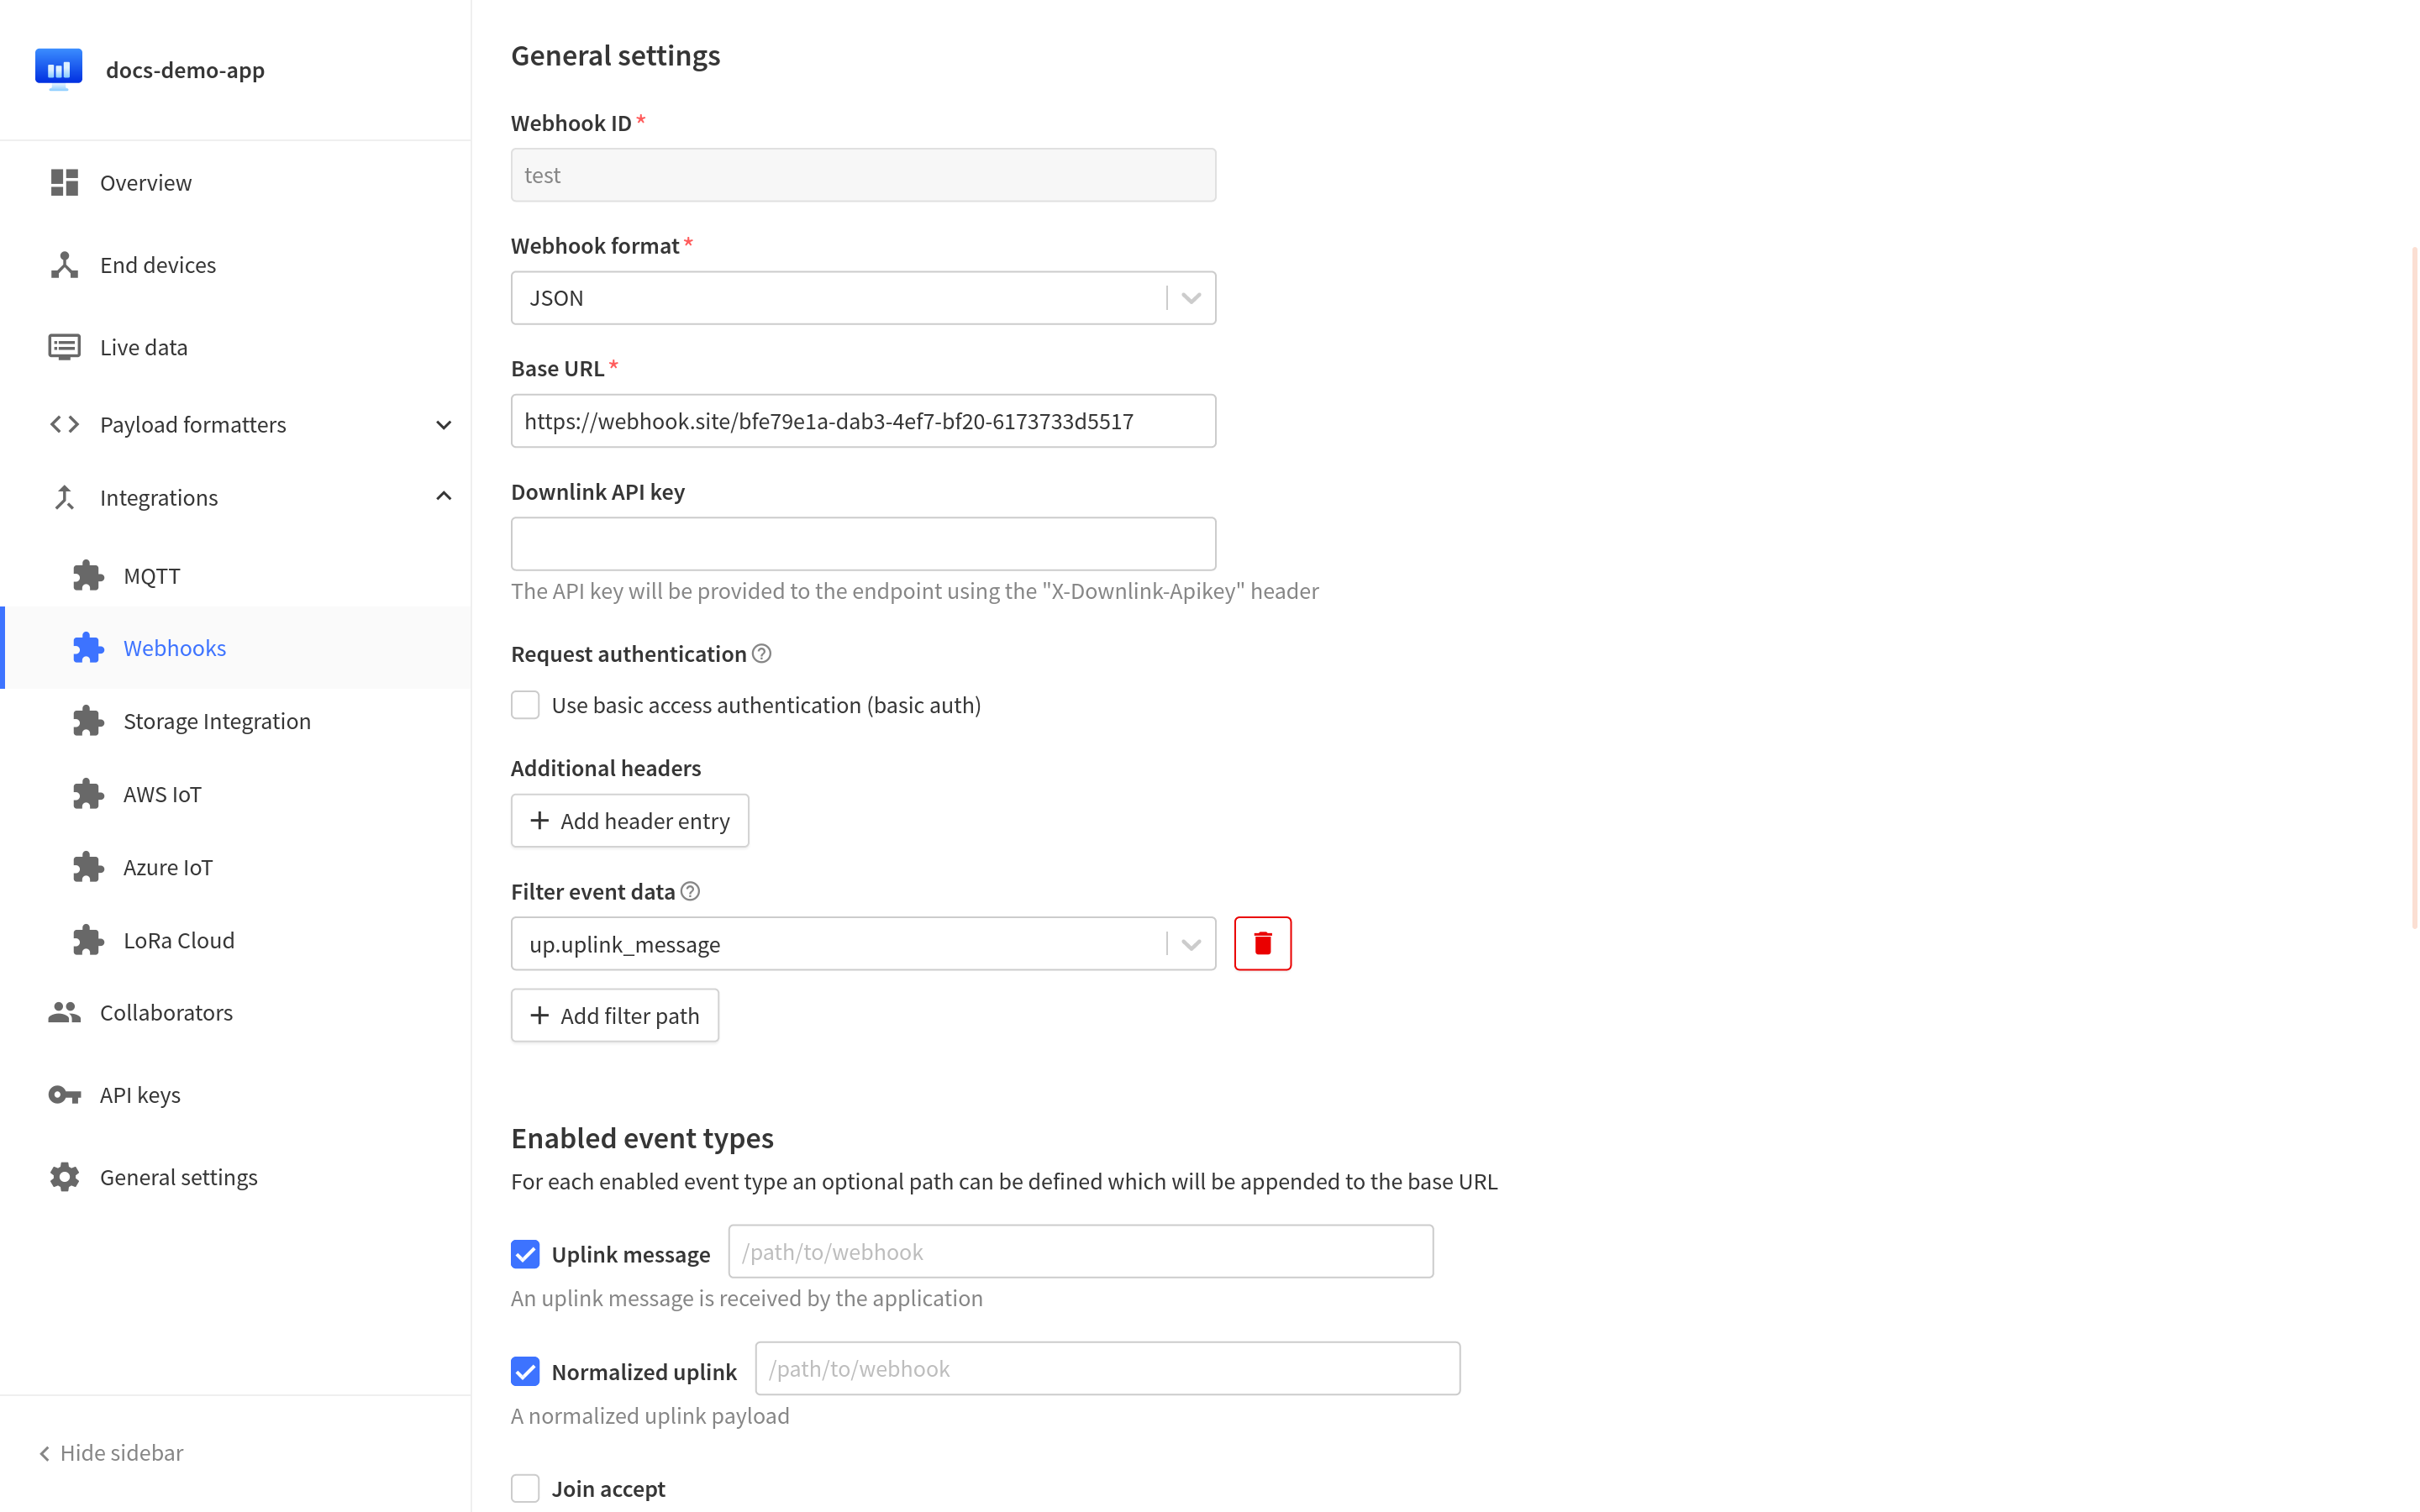Expand the Filter event data dropdown
Image resolution: width=2420 pixels, height=1512 pixels.
[1190, 942]
